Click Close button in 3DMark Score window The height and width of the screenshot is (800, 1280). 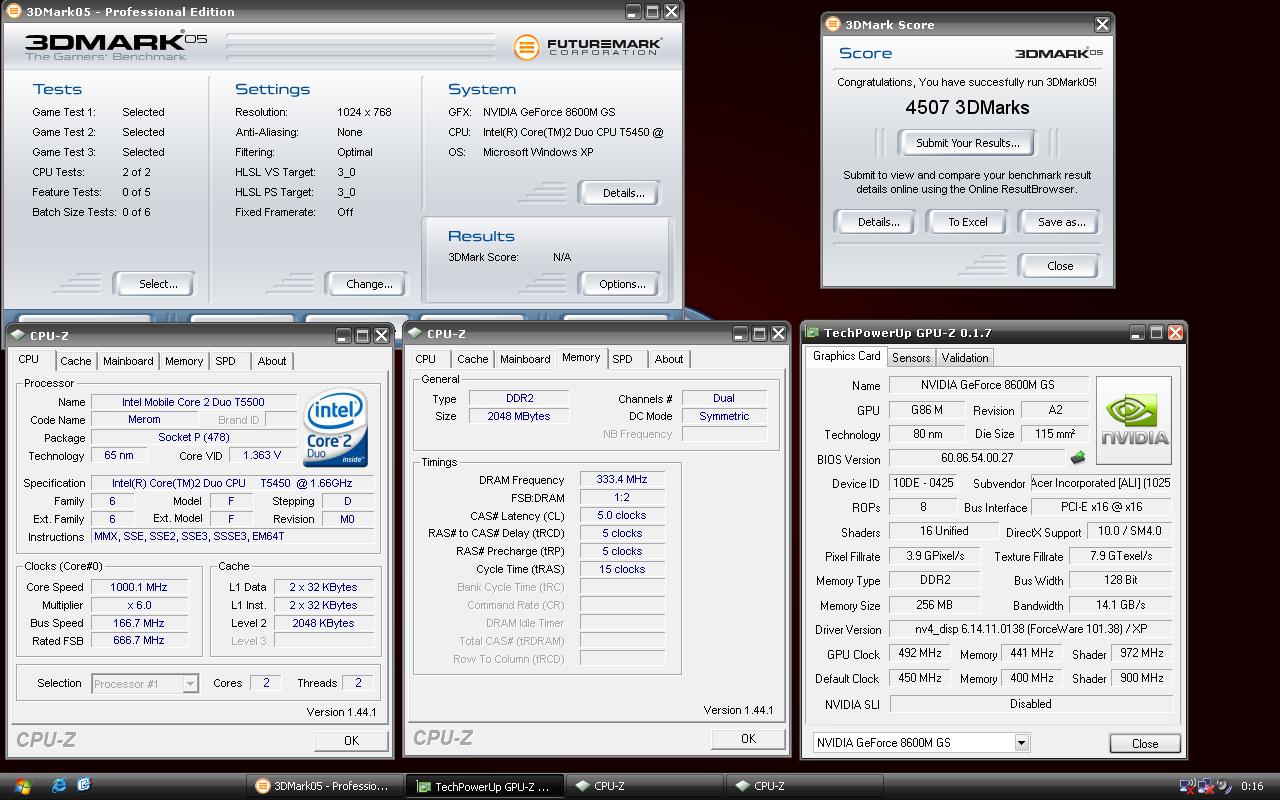(1060, 266)
